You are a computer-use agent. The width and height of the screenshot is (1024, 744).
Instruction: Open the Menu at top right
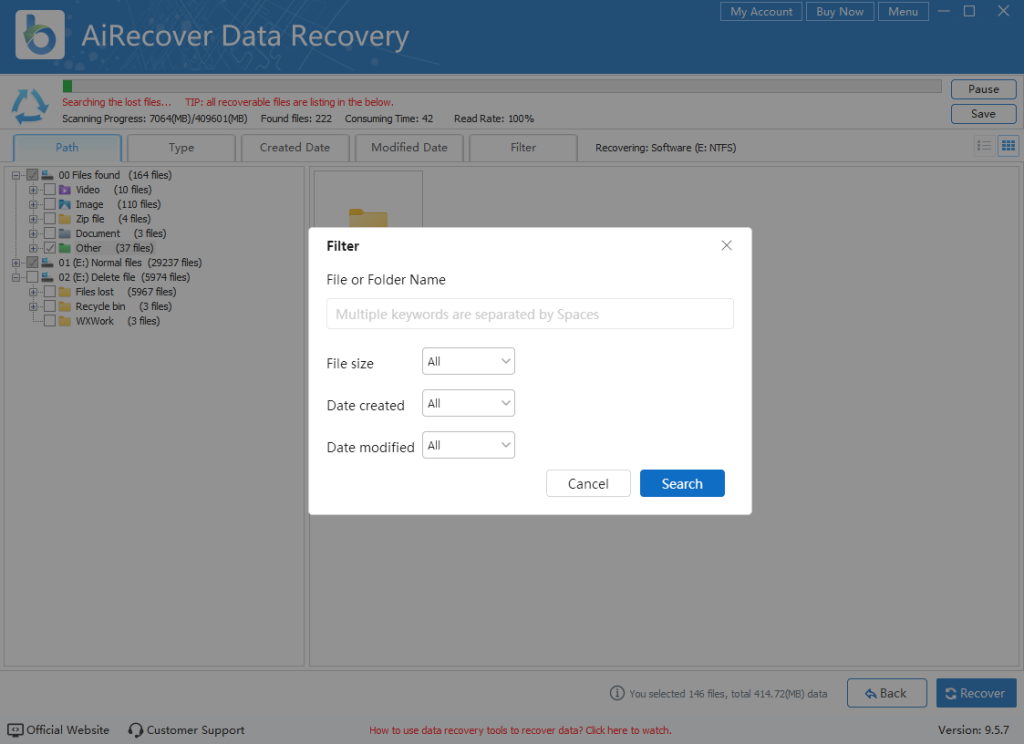click(x=902, y=11)
